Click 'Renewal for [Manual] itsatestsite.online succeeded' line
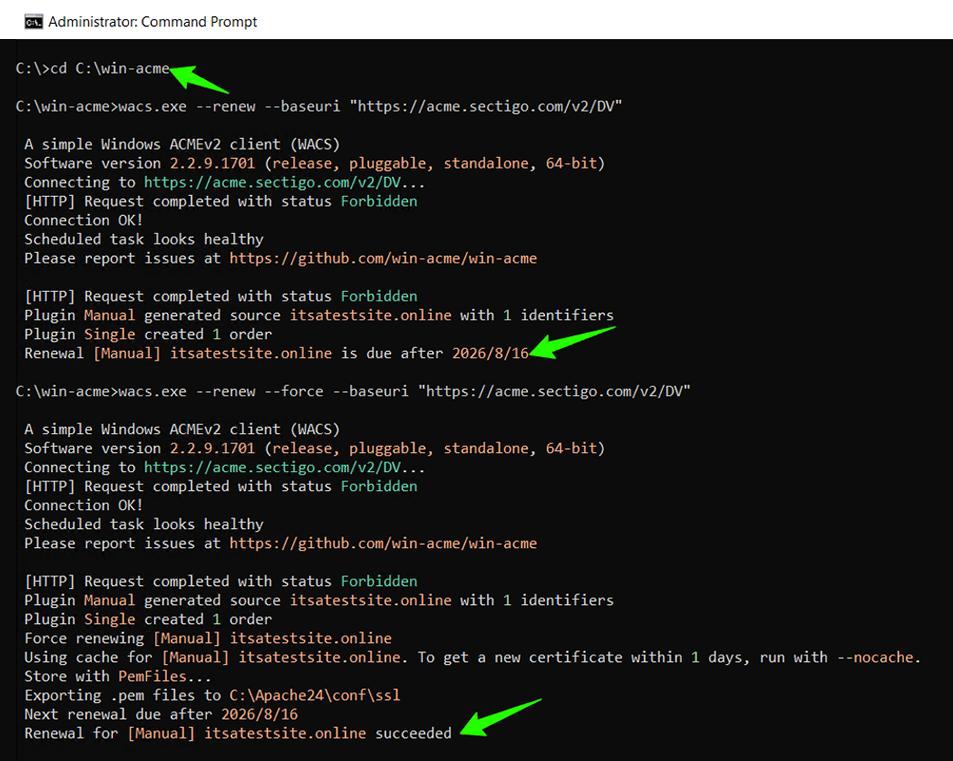 point(238,734)
